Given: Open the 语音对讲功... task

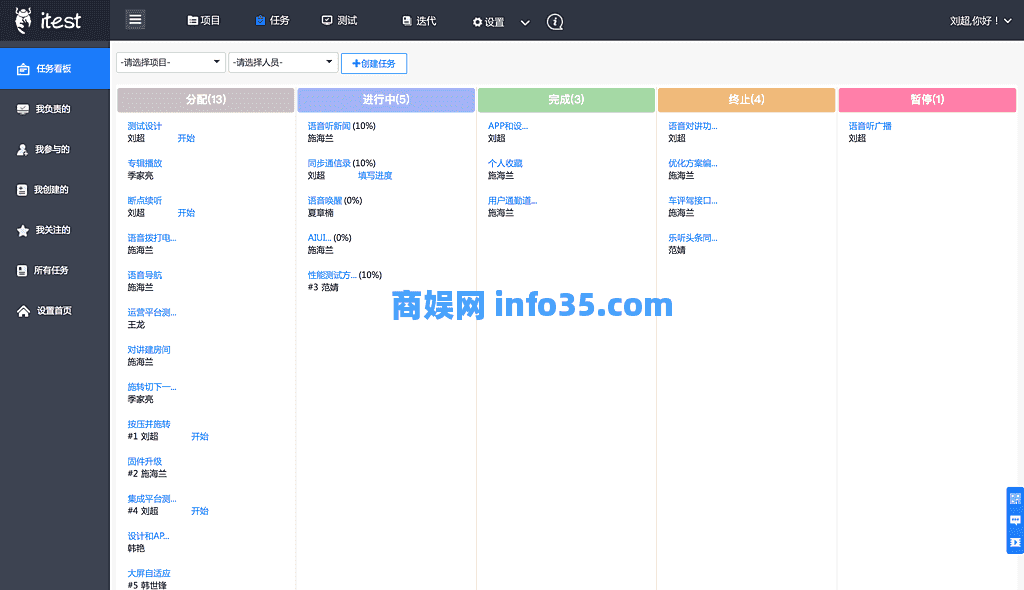Looking at the screenshot, I should (x=692, y=126).
